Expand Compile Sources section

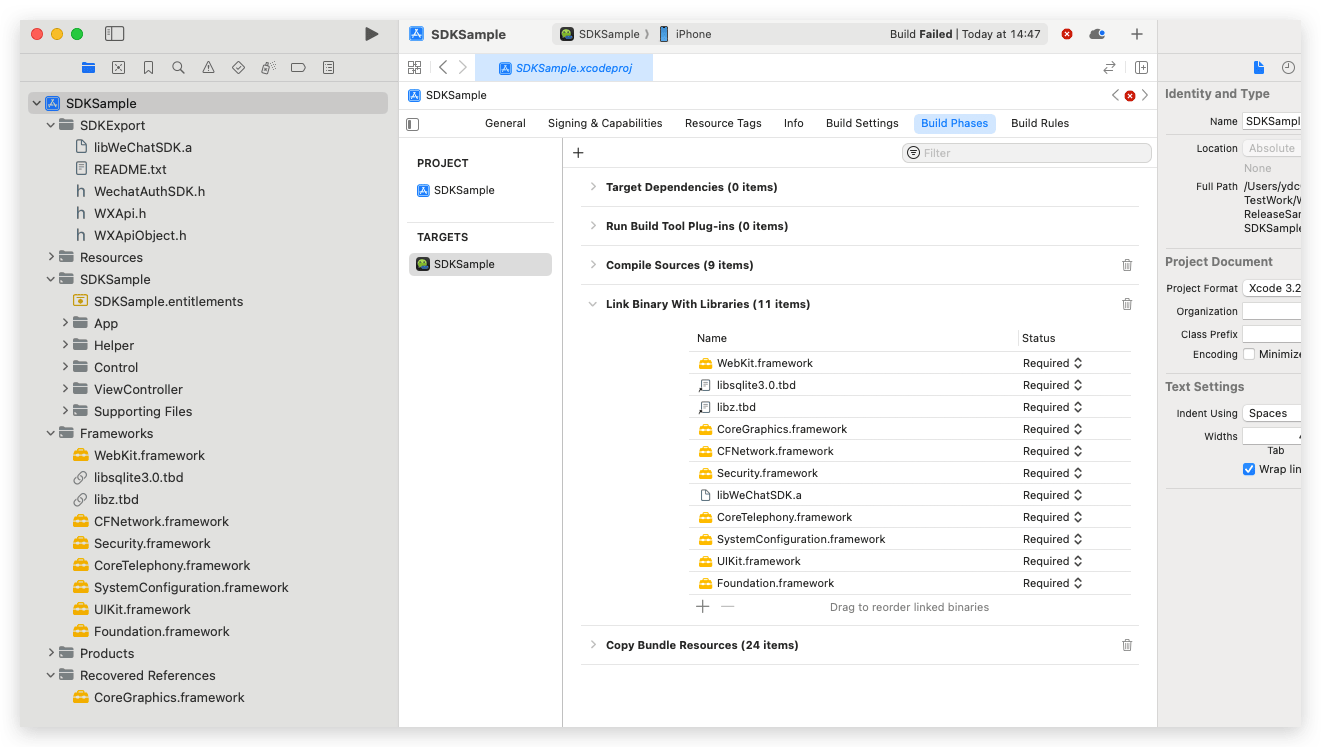pos(593,265)
